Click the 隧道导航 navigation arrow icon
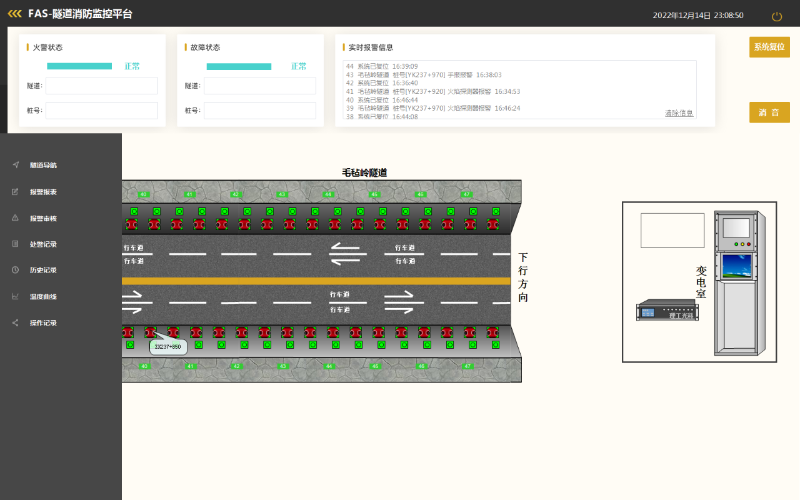The height and width of the screenshot is (500, 800). coord(15,164)
